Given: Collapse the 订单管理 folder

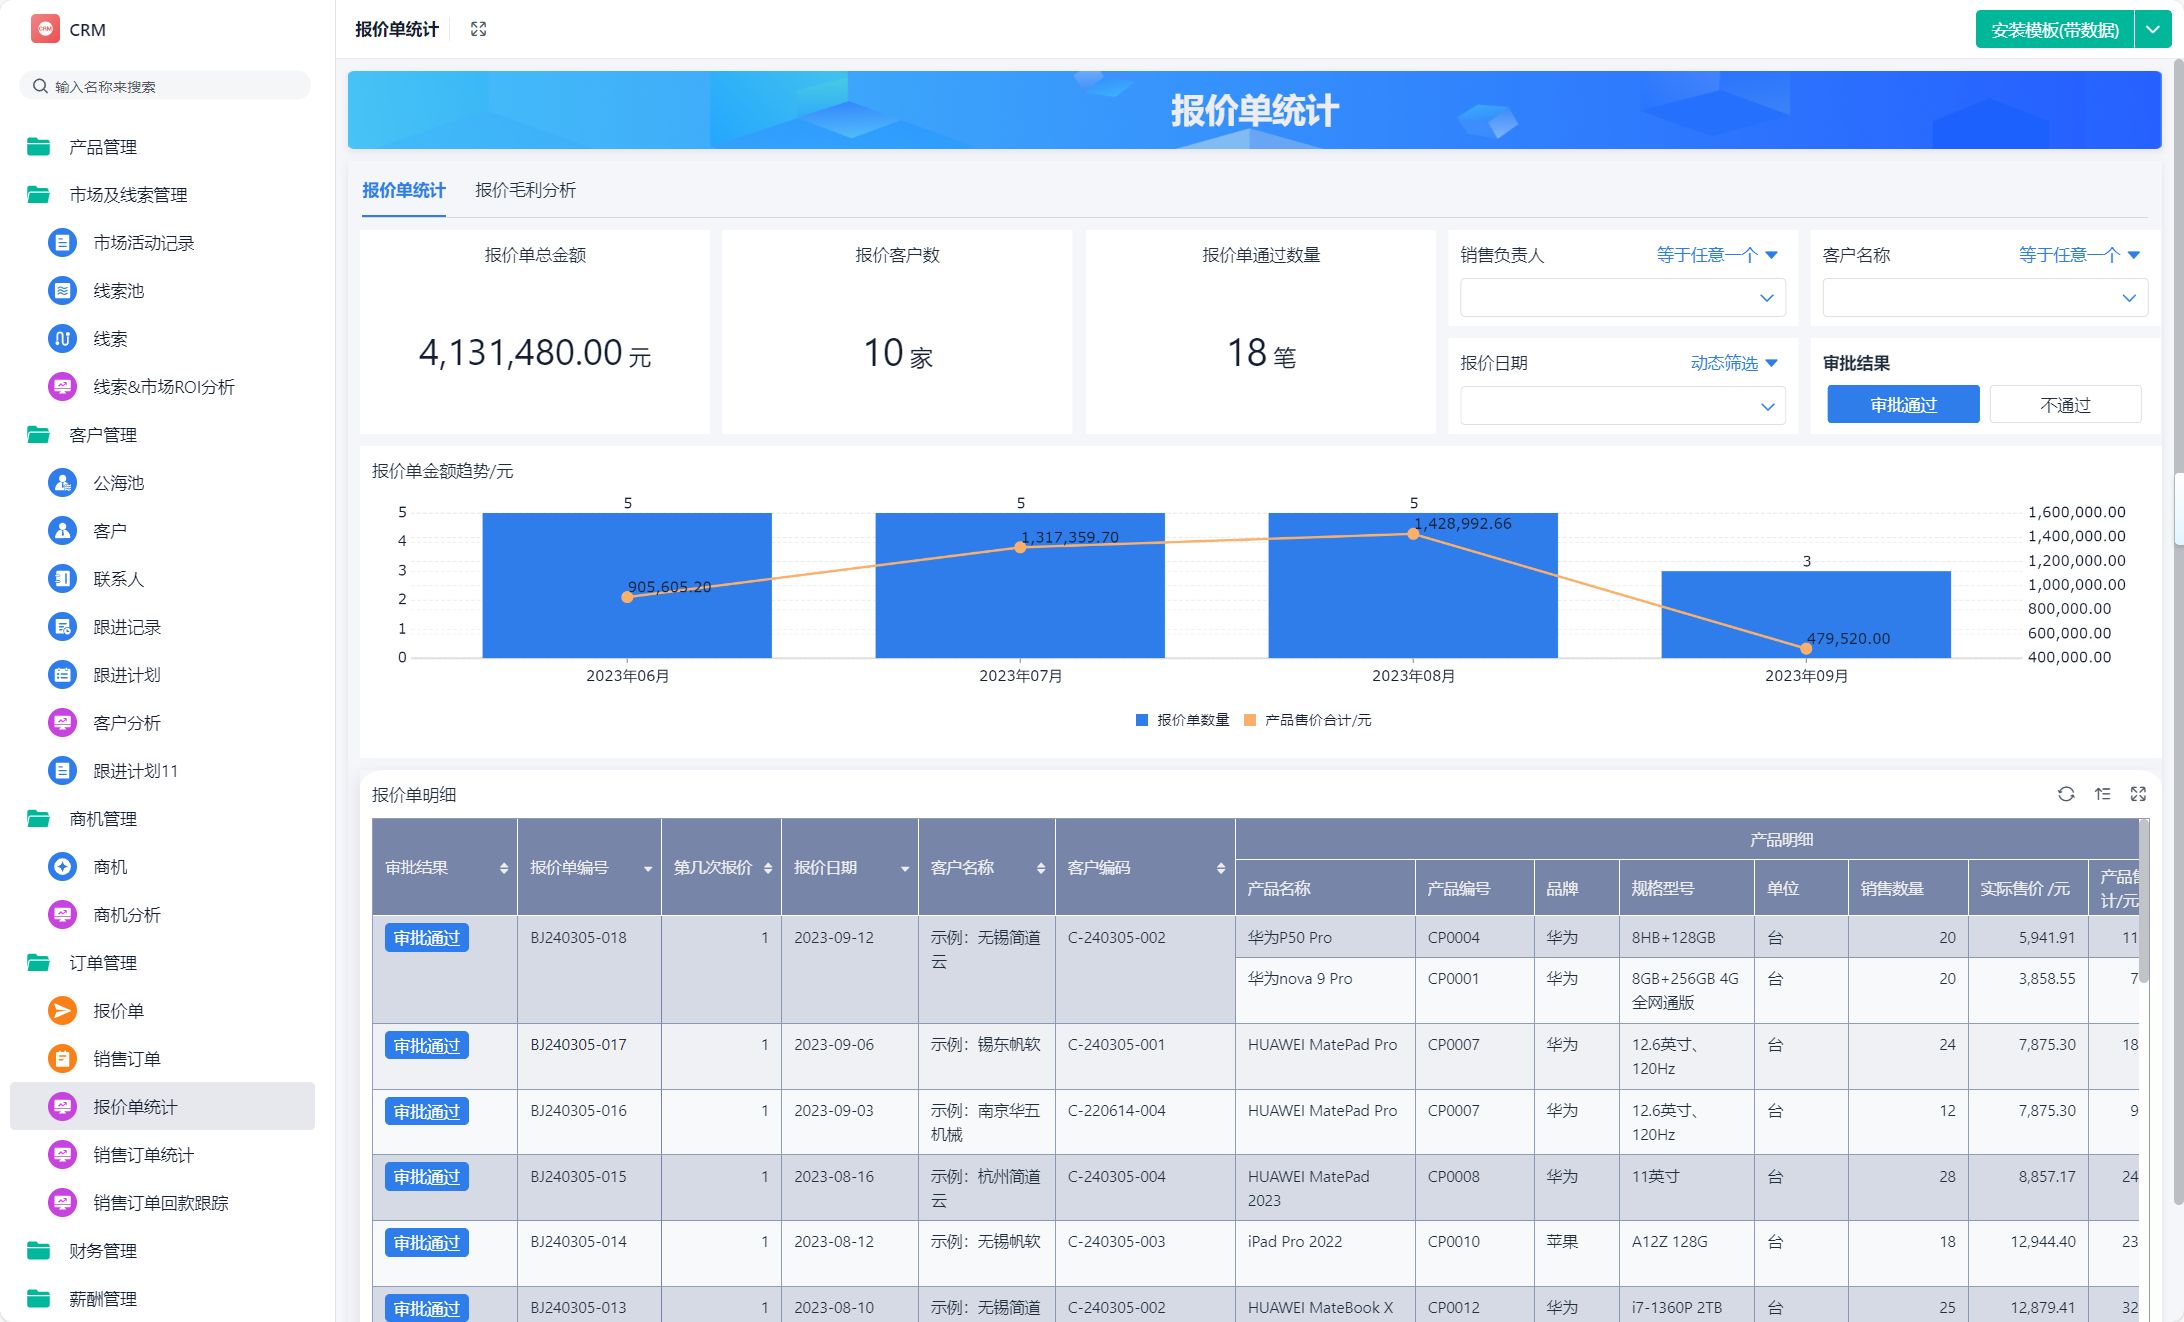Looking at the screenshot, I should [x=102, y=963].
